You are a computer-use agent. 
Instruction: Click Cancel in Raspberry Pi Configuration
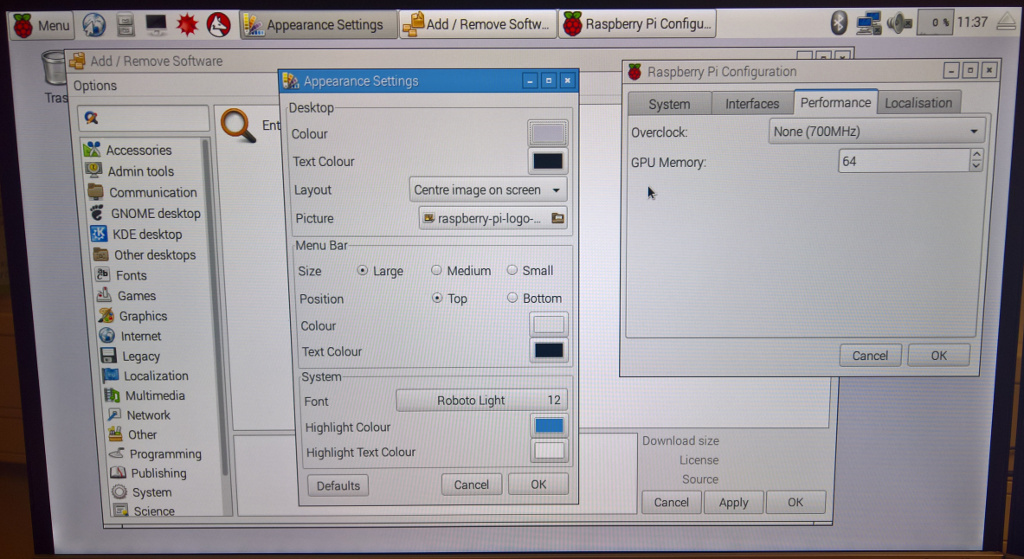pos(870,355)
